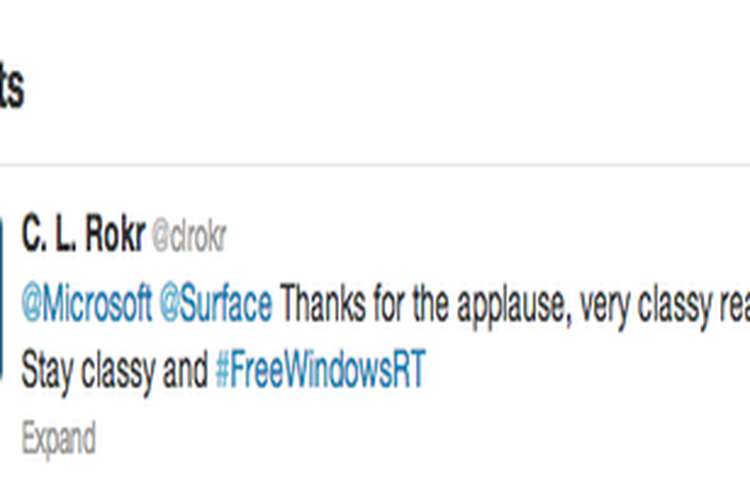Open C. L. Rokr's profile name
Screen dimensions: 750x500
(83, 234)
